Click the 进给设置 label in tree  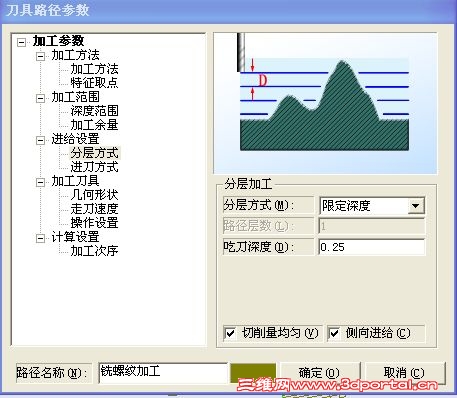(75, 139)
